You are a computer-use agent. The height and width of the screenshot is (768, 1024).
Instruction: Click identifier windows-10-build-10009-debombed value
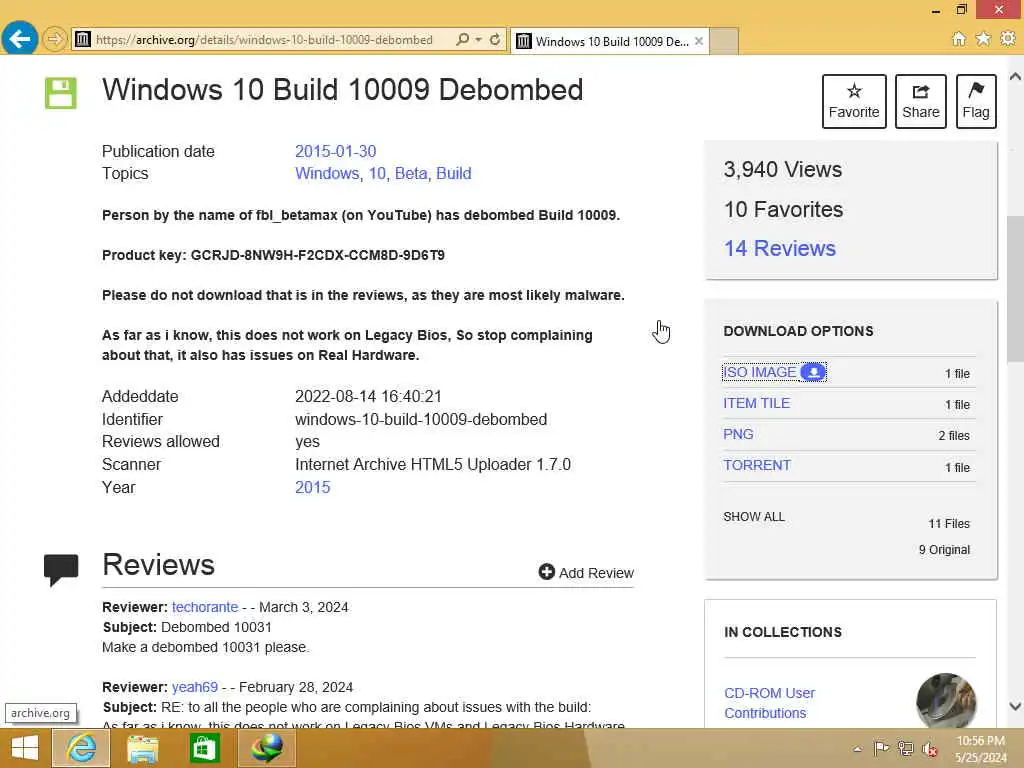pyautogui.click(x=421, y=419)
